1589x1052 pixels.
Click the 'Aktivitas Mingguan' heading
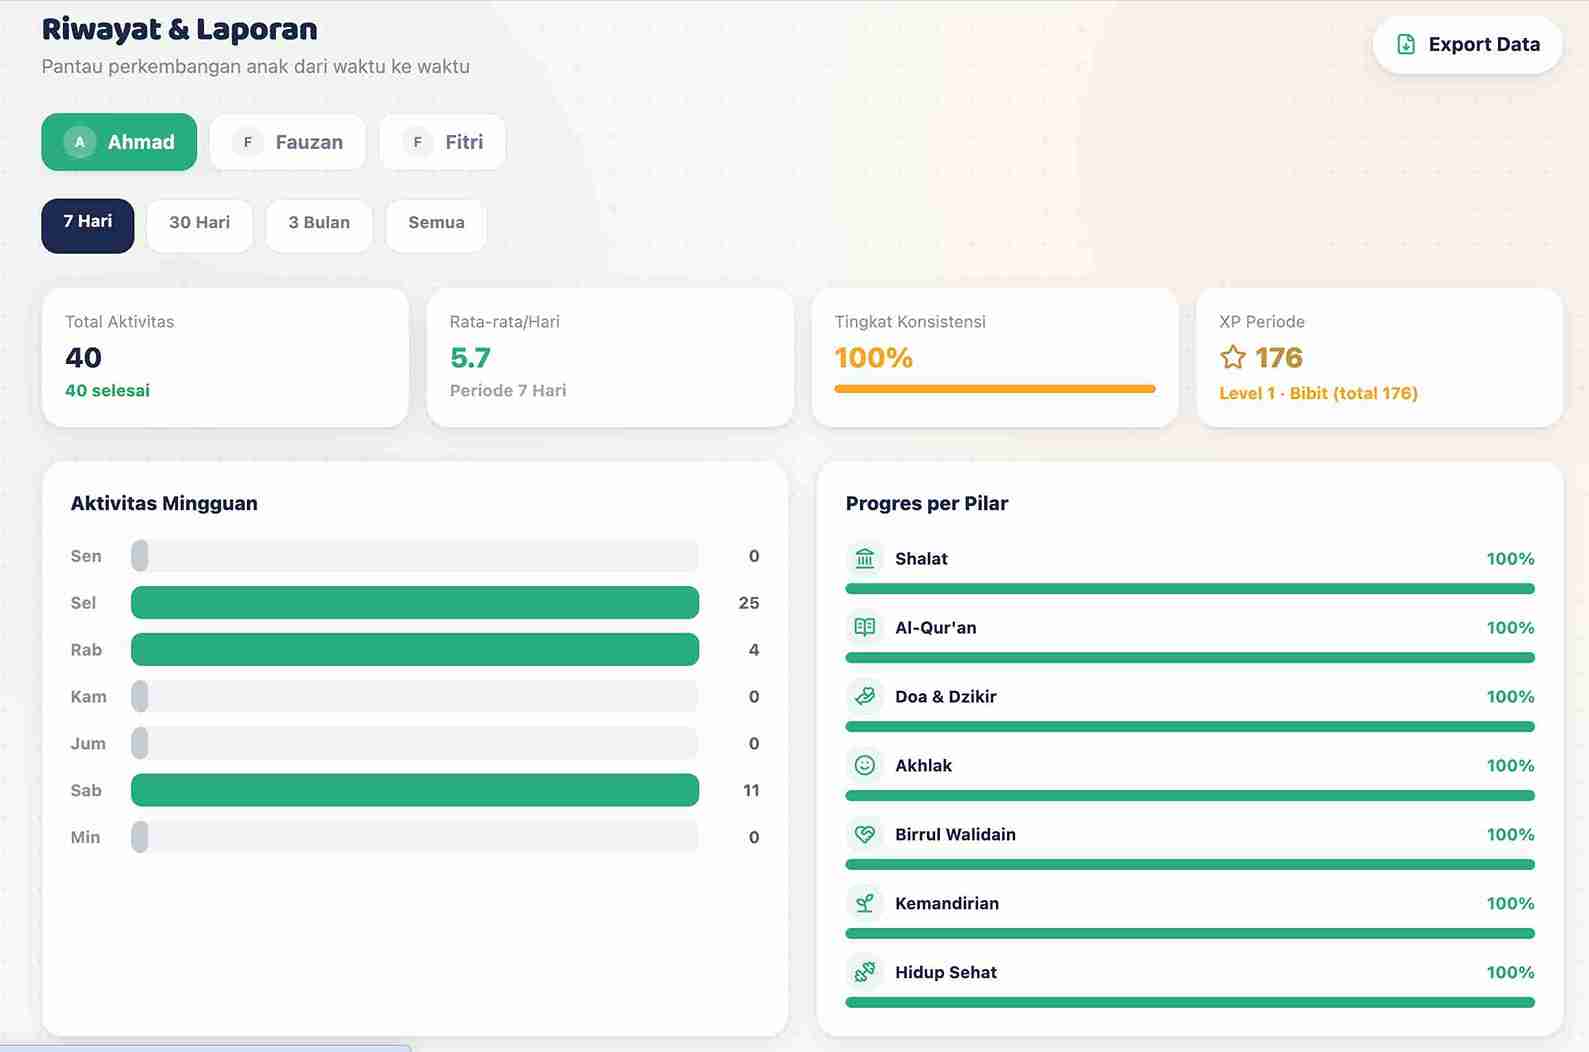point(164,504)
